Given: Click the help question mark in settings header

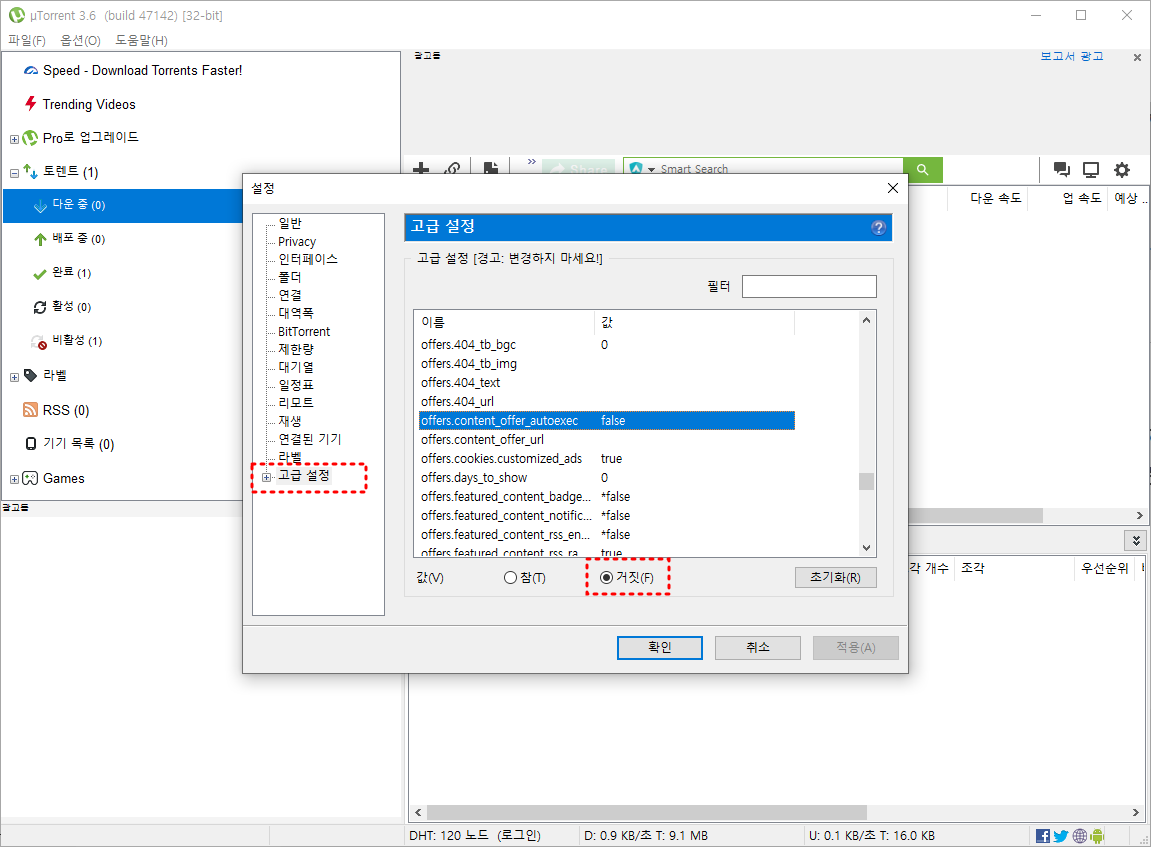Looking at the screenshot, I should (878, 228).
